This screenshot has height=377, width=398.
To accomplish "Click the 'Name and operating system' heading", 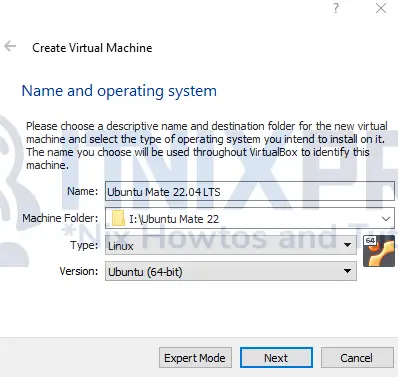I will click(x=119, y=91).
